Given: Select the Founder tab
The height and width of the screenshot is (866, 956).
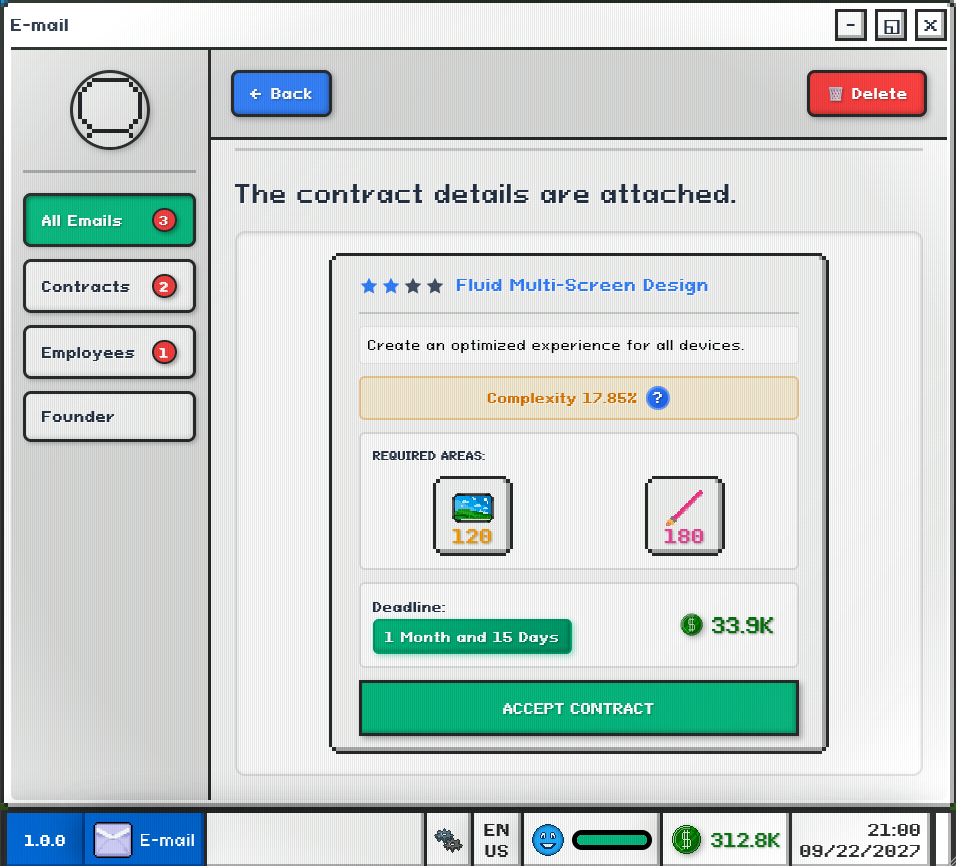Looking at the screenshot, I should 110,417.
